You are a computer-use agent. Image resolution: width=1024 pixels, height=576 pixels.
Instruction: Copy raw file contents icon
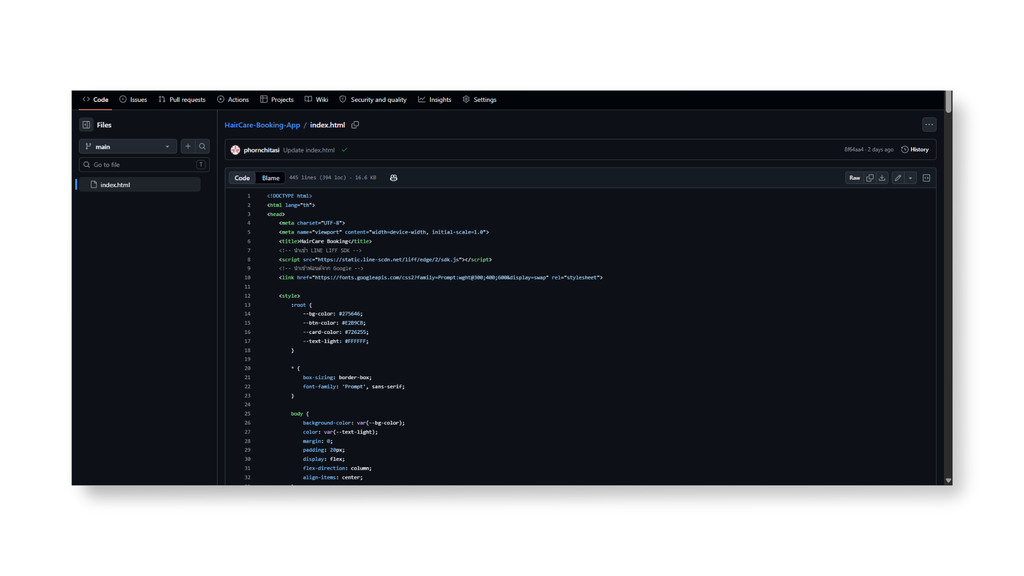[x=870, y=178]
